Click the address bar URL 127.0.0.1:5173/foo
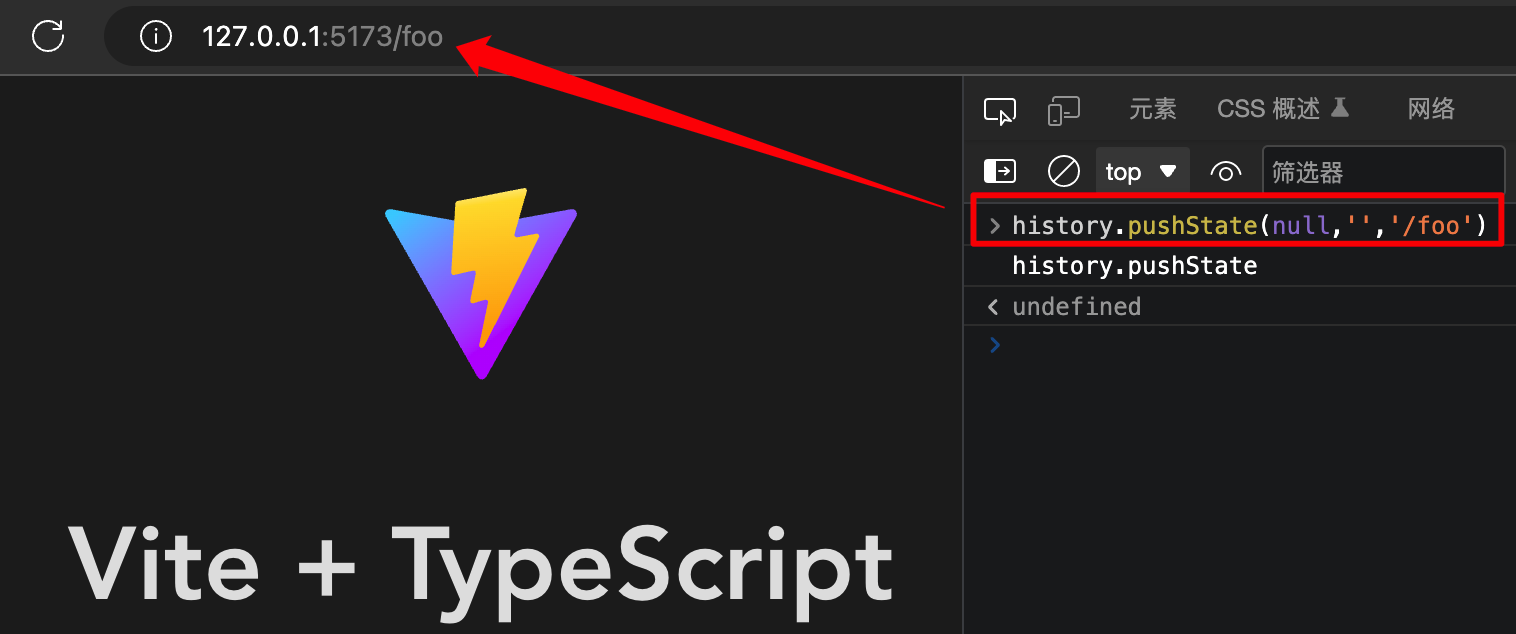This screenshot has height=634, width=1516. point(322,38)
